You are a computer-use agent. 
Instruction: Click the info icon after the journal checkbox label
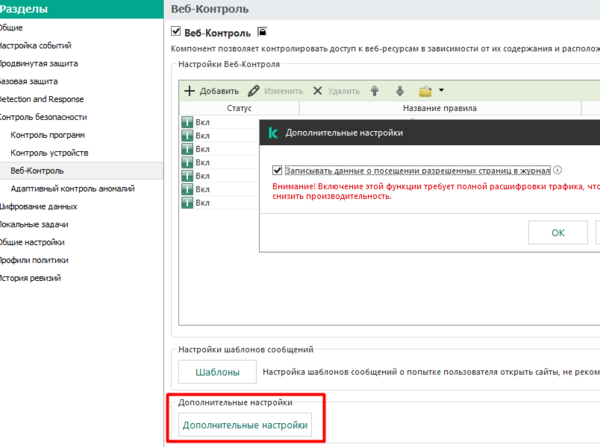click(x=557, y=170)
